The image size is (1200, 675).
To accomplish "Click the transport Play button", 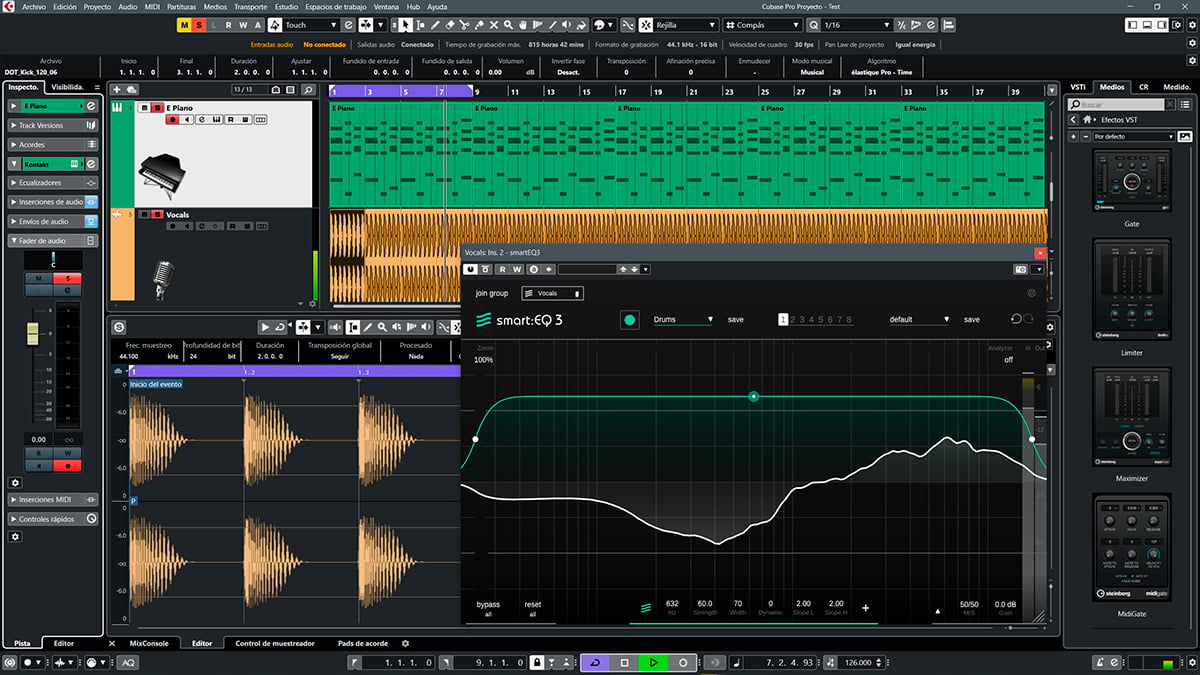I will (653, 662).
